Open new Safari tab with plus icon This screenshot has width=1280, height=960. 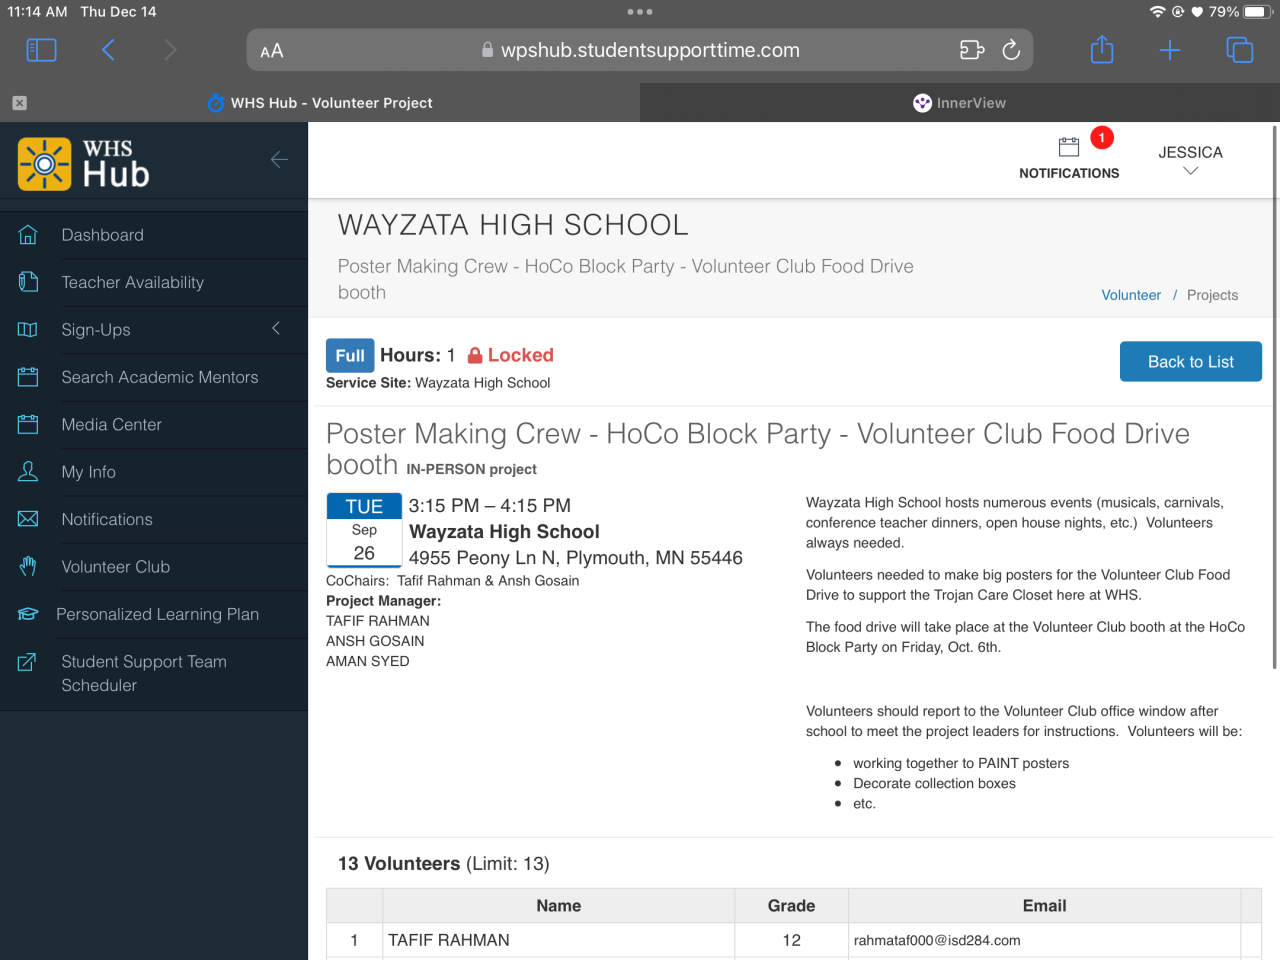[1170, 50]
